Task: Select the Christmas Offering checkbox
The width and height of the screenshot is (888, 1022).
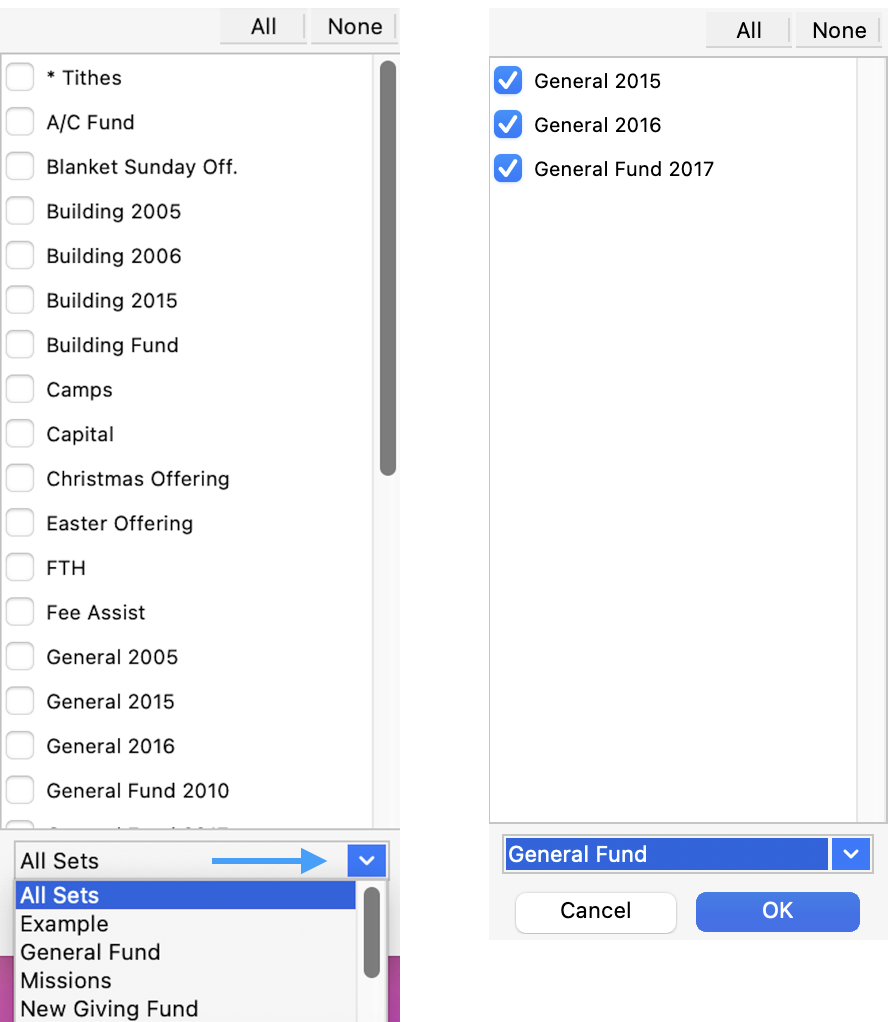Action: point(20,479)
